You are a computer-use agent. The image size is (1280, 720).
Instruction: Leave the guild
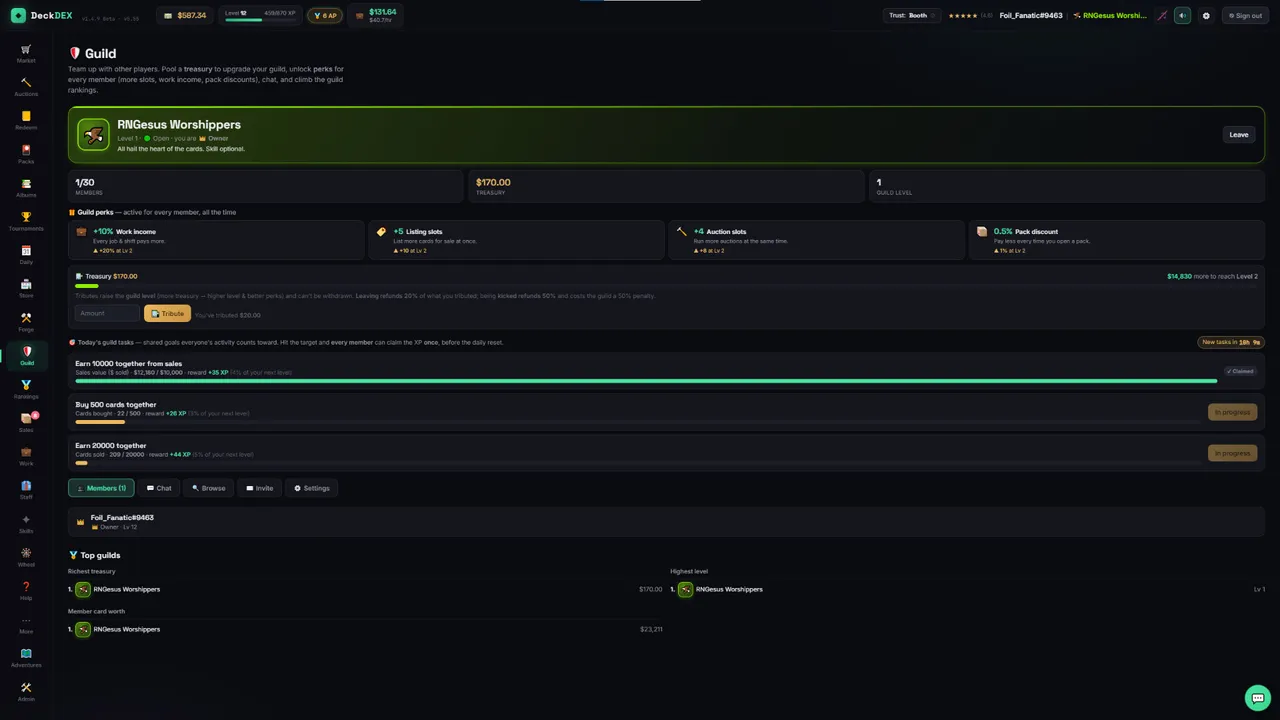(1238, 134)
